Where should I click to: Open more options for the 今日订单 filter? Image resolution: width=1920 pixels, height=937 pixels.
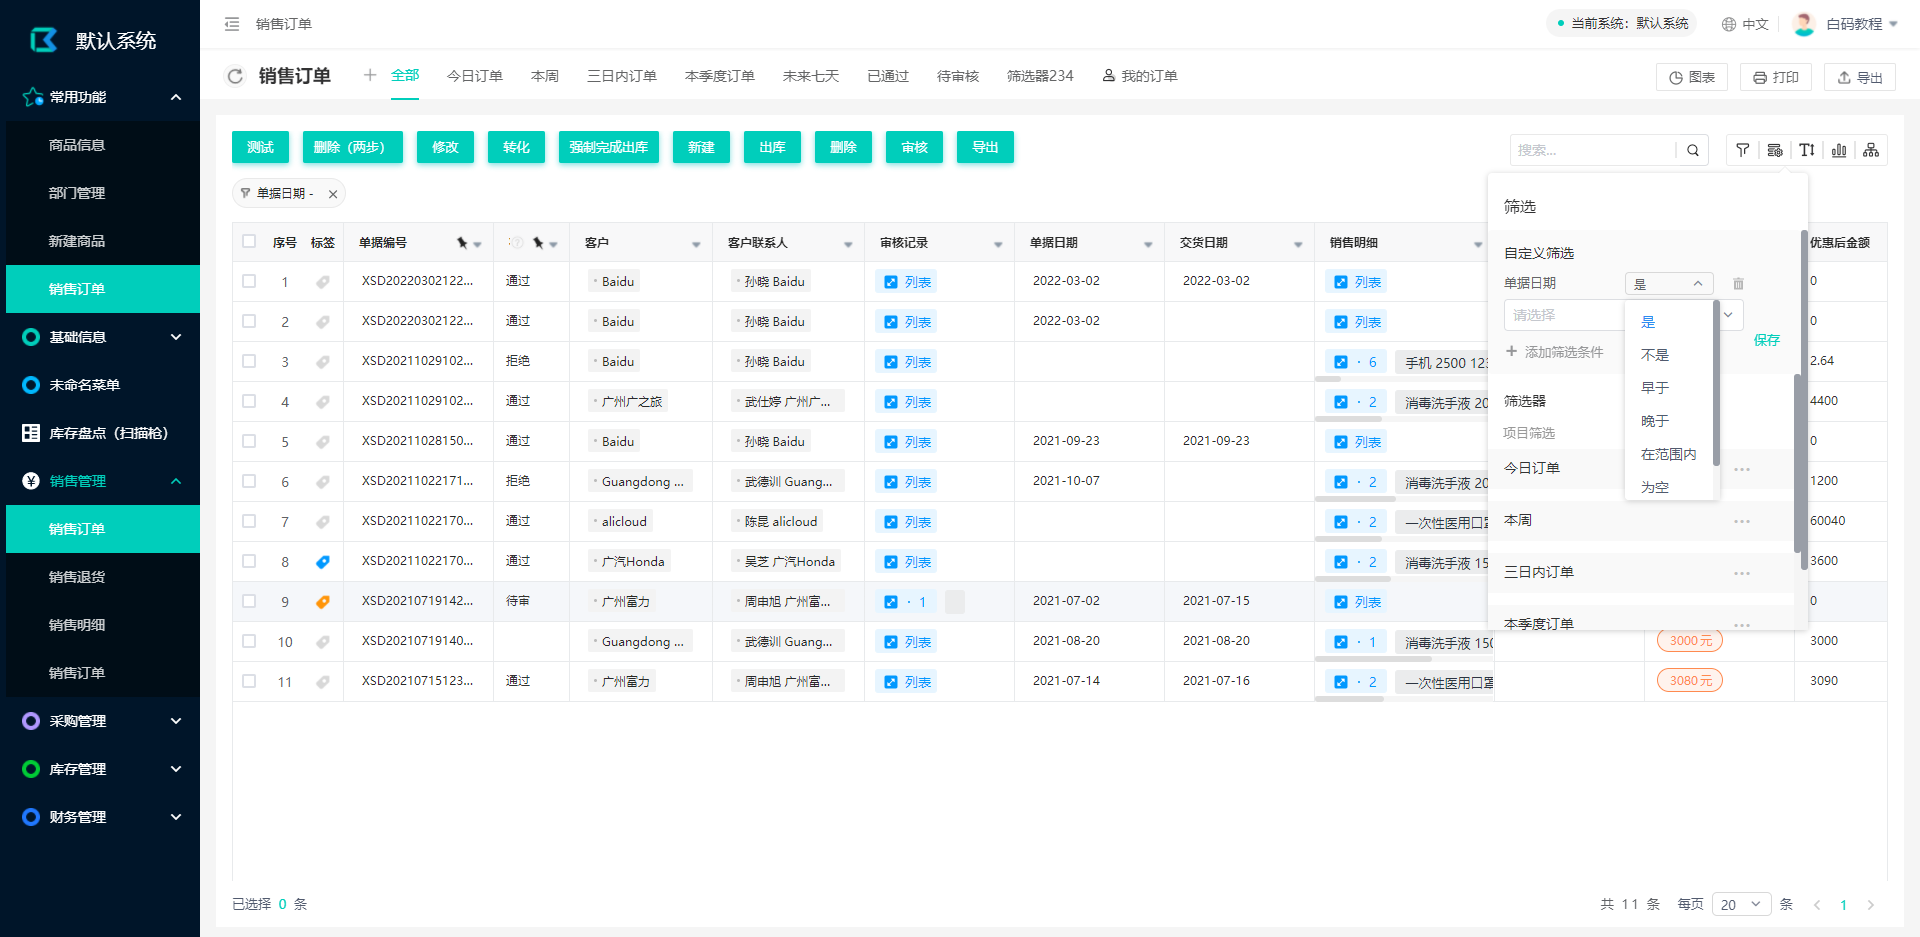pyautogui.click(x=1742, y=469)
